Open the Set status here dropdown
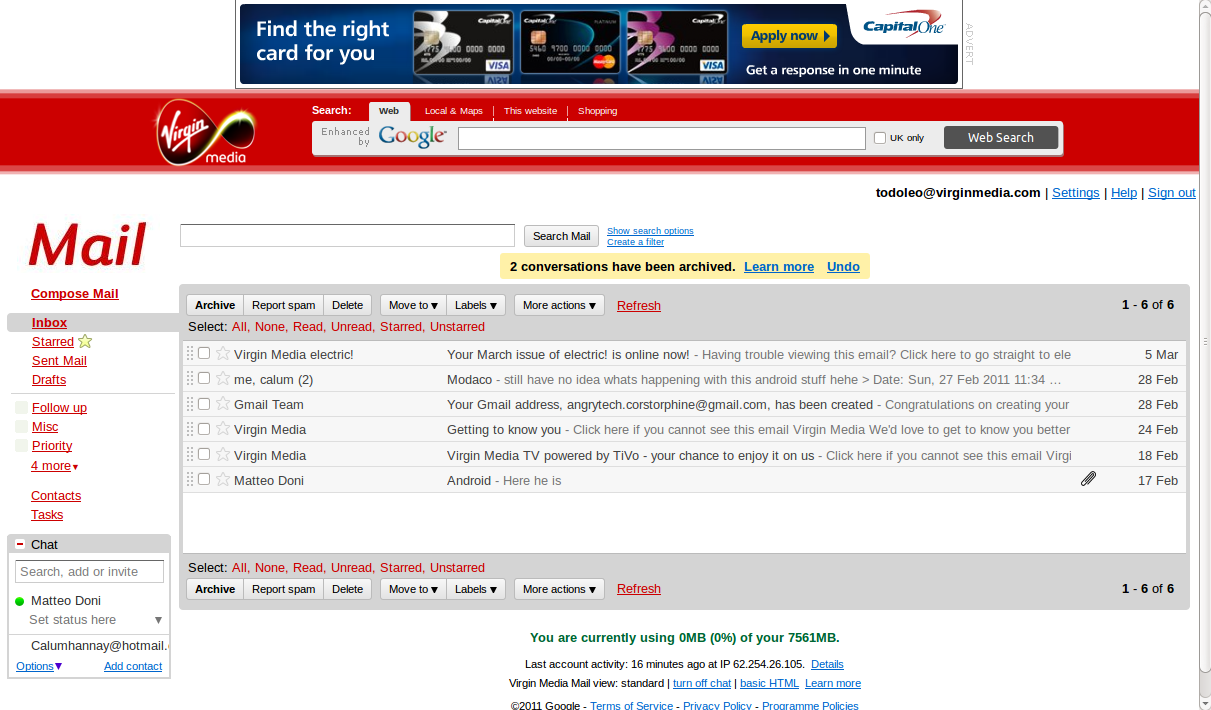The height and width of the screenshot is (710, 1211). (x=95, y=620)
